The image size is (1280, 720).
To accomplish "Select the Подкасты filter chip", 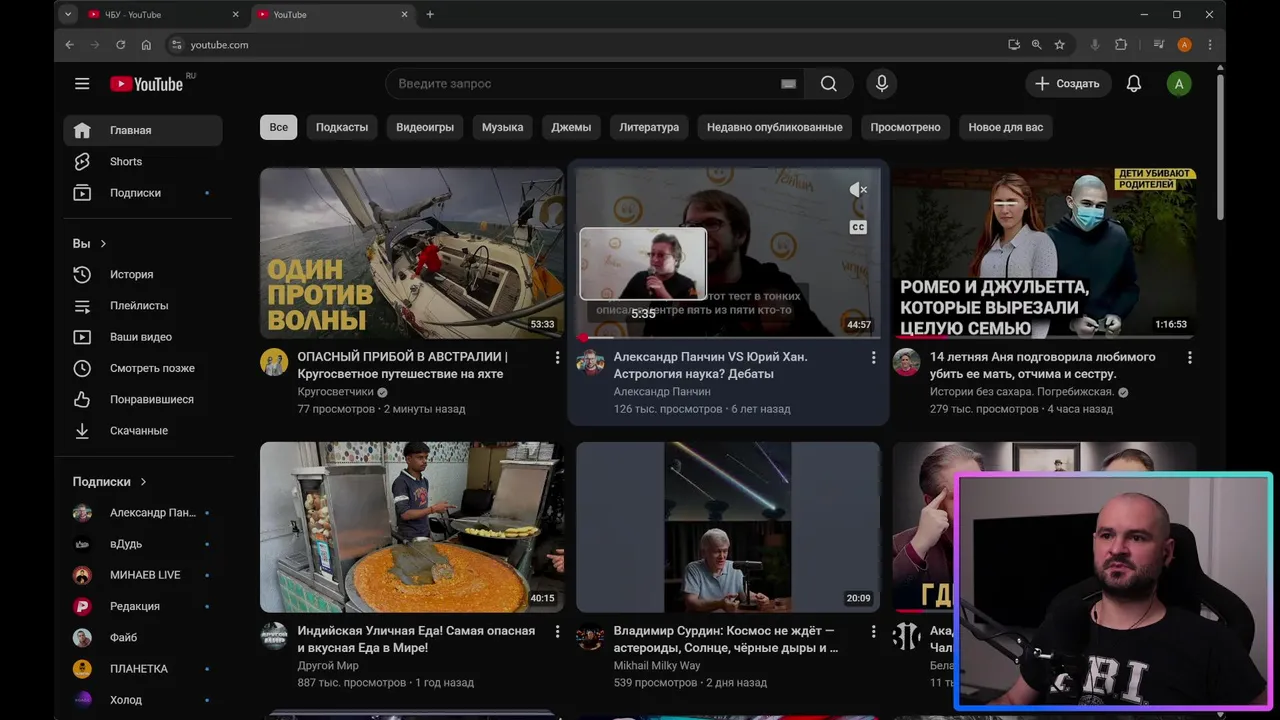I will point(342,127).
